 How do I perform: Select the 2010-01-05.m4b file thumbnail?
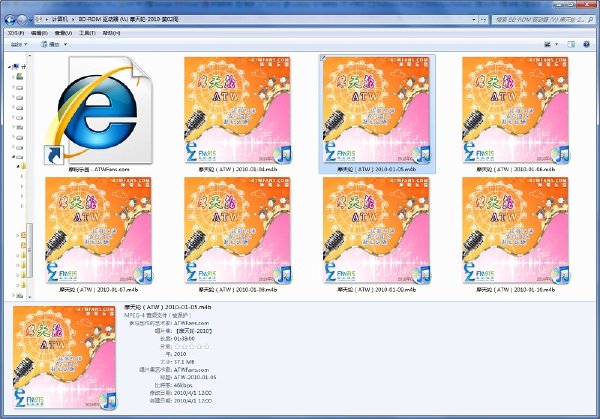[x=377, y=114]
